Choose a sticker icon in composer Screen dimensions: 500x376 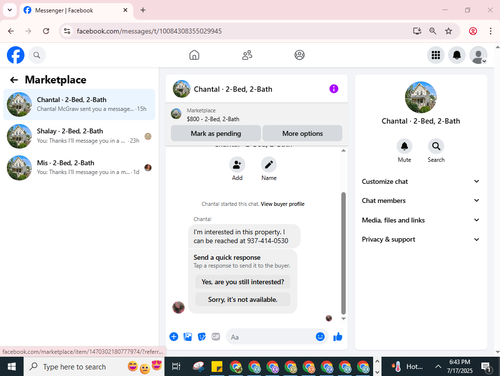pyautogui.click(x=202, y=337)
